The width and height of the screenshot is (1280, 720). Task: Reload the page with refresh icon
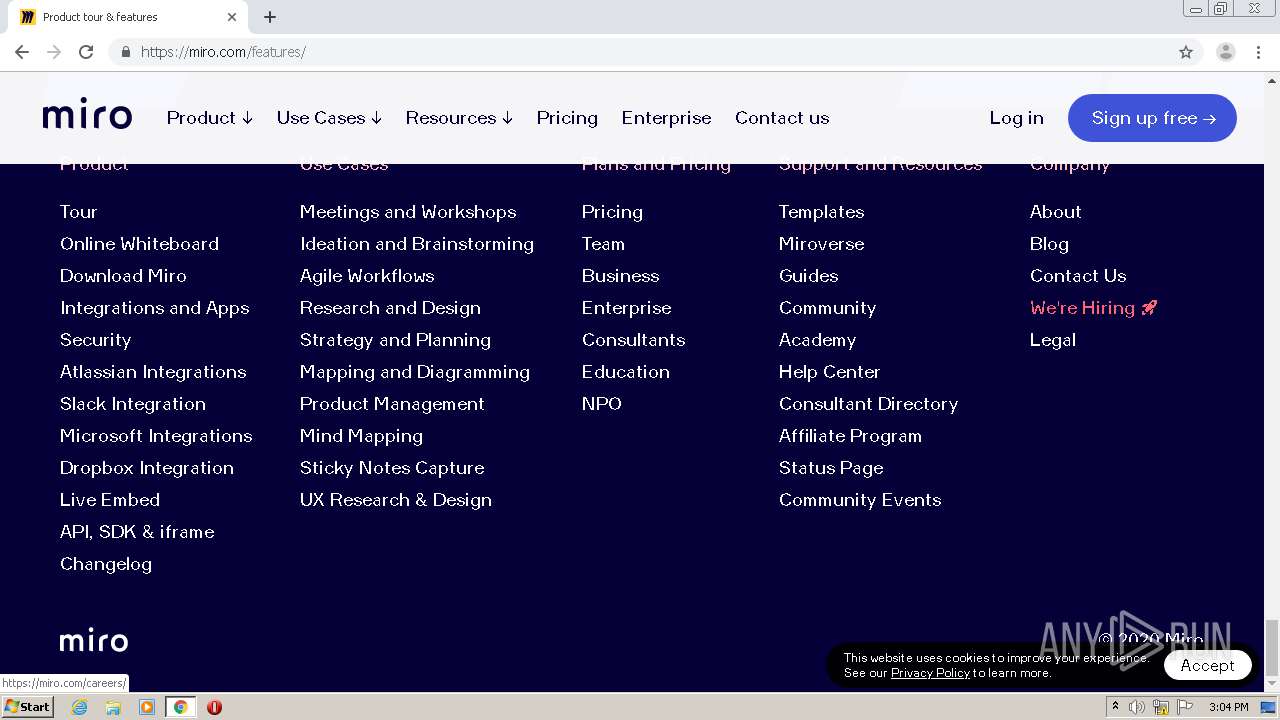click(x=86, y=52)
